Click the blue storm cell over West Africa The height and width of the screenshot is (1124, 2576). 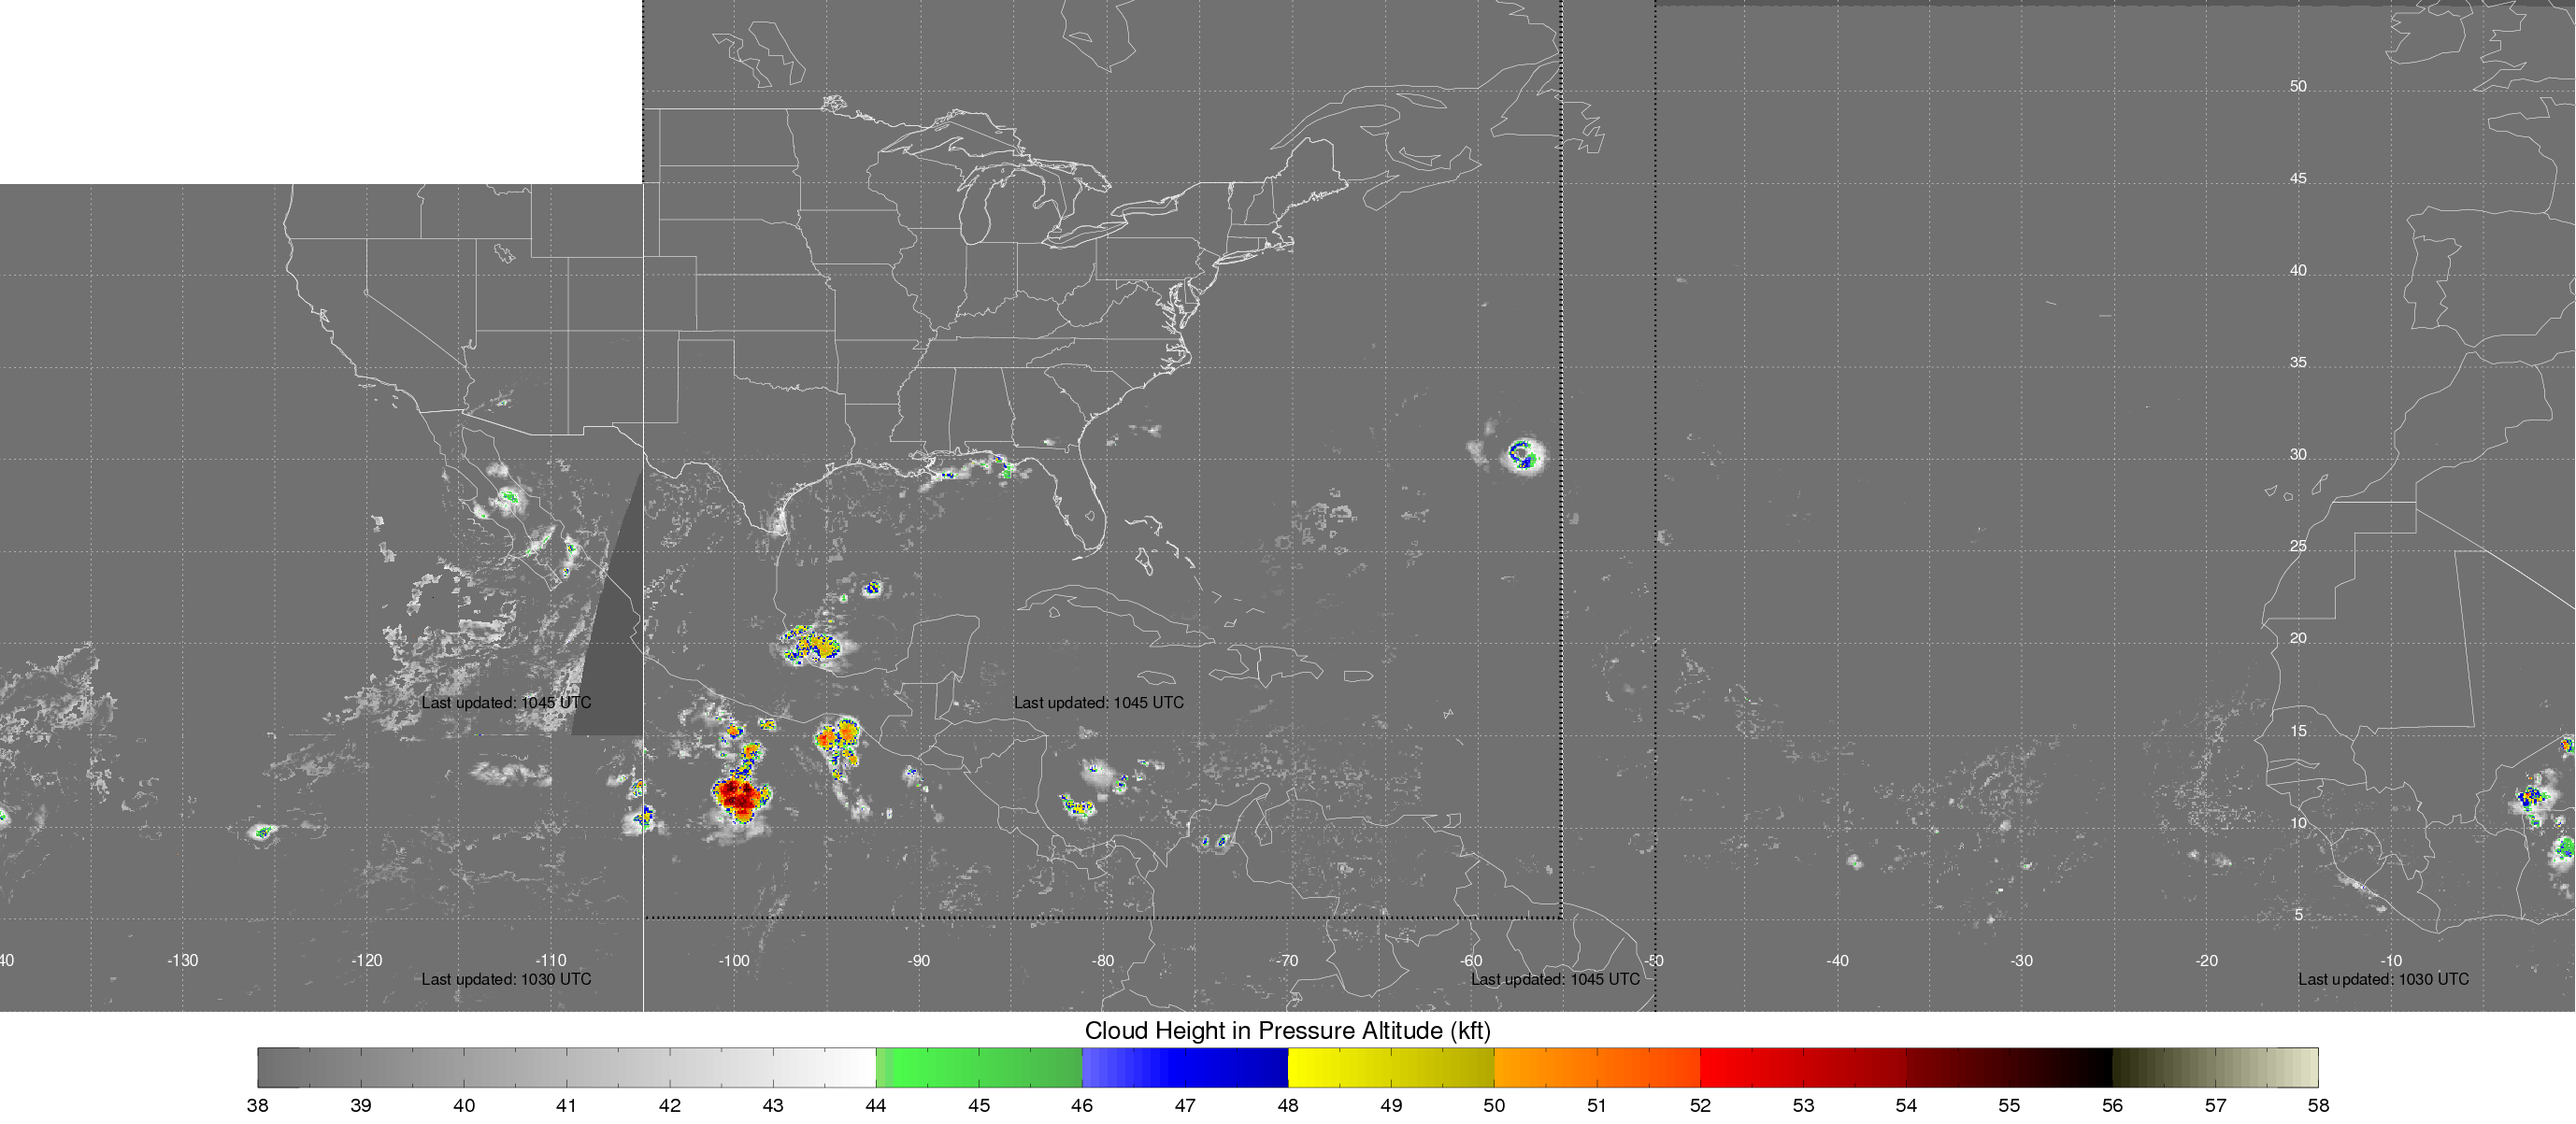(2530, 797)
